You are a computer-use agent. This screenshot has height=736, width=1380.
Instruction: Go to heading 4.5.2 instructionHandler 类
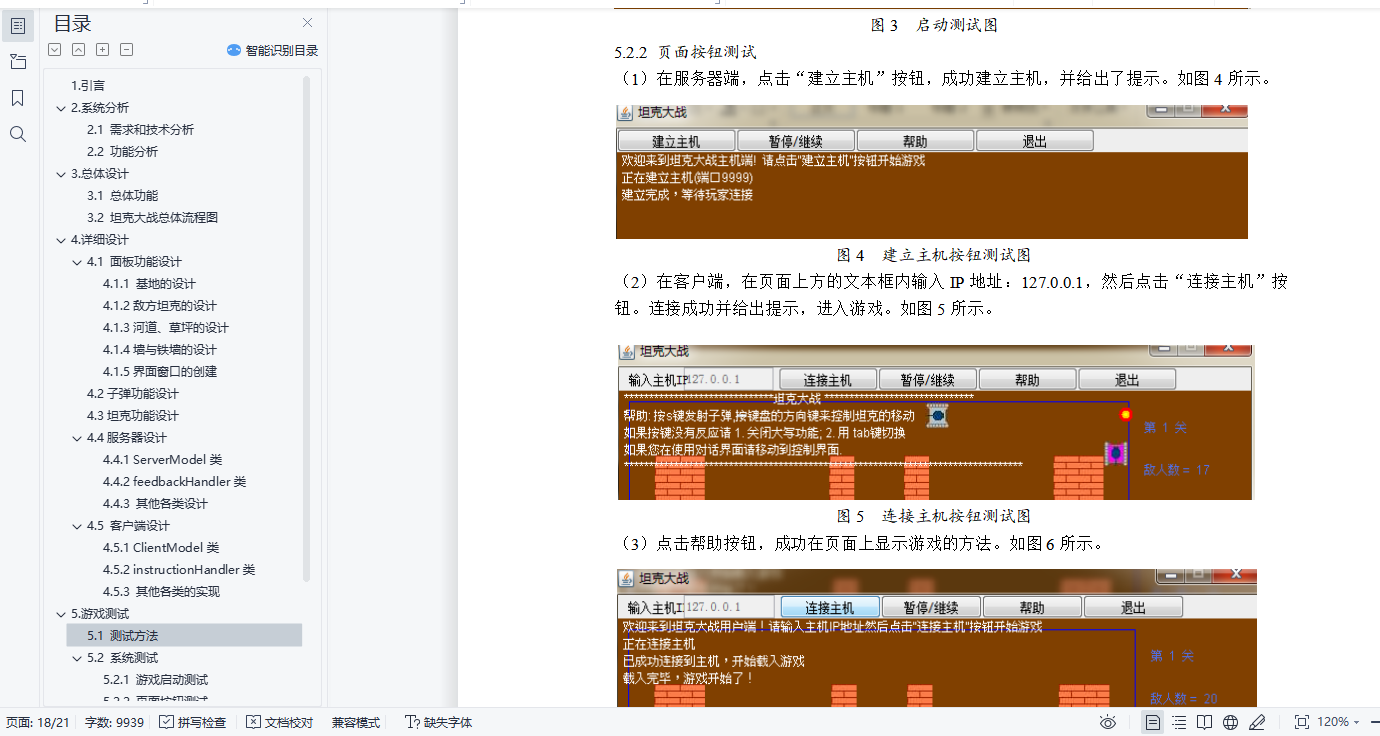coord(178,570)
